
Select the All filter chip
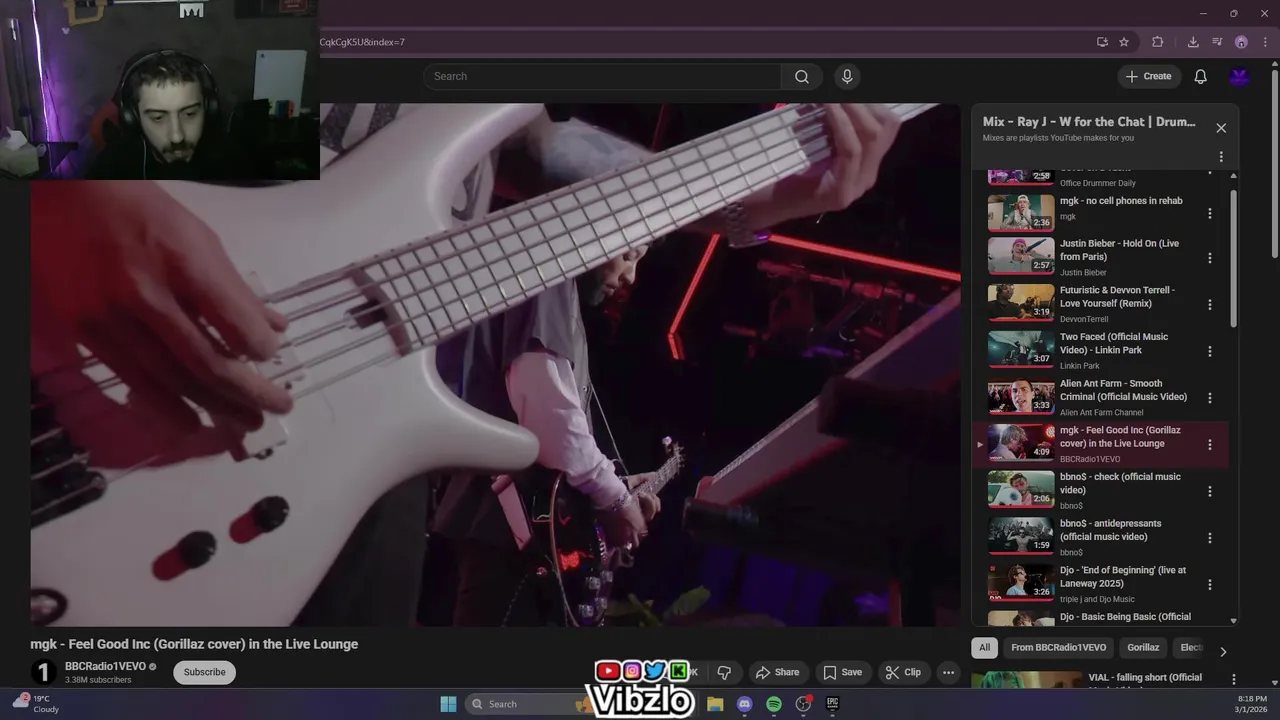coord(984,647)
